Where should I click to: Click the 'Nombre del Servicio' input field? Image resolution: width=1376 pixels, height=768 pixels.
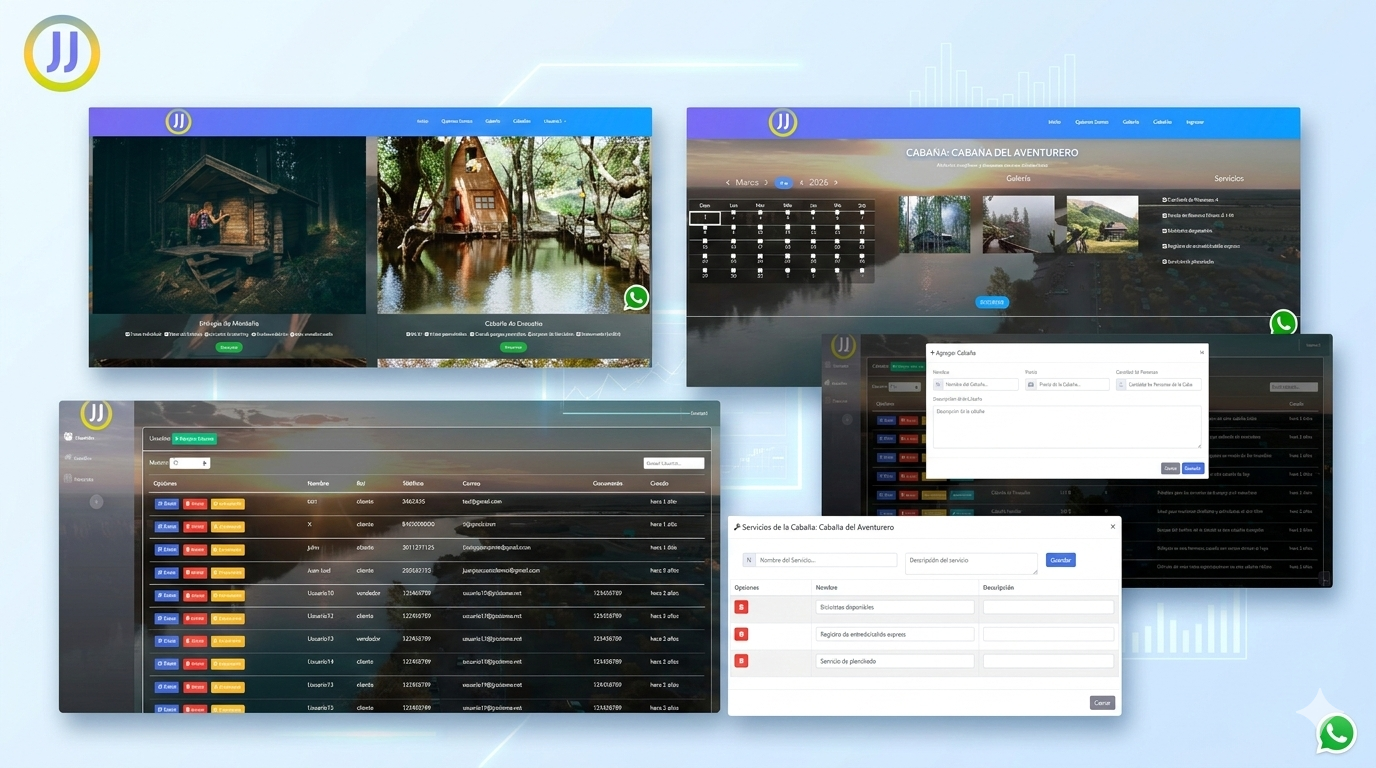(x=825, y=560)
